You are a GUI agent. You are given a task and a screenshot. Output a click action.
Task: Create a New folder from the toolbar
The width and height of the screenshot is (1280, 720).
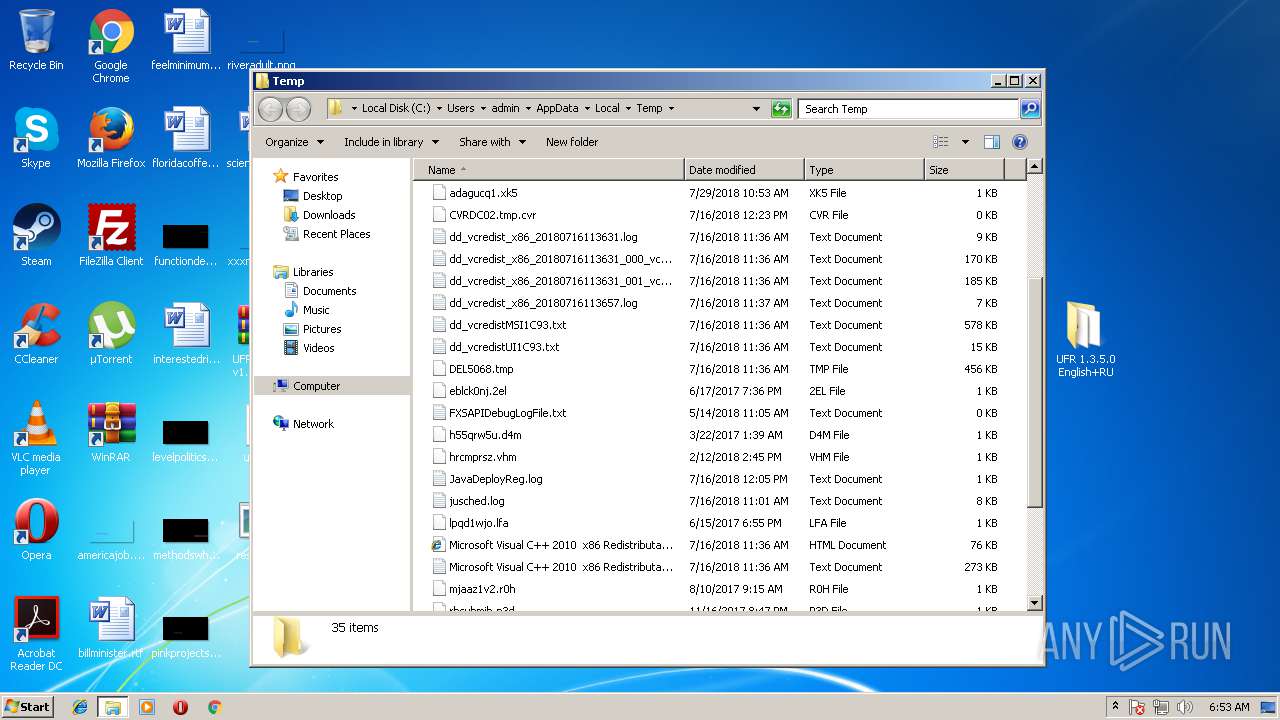coord(572,142)
